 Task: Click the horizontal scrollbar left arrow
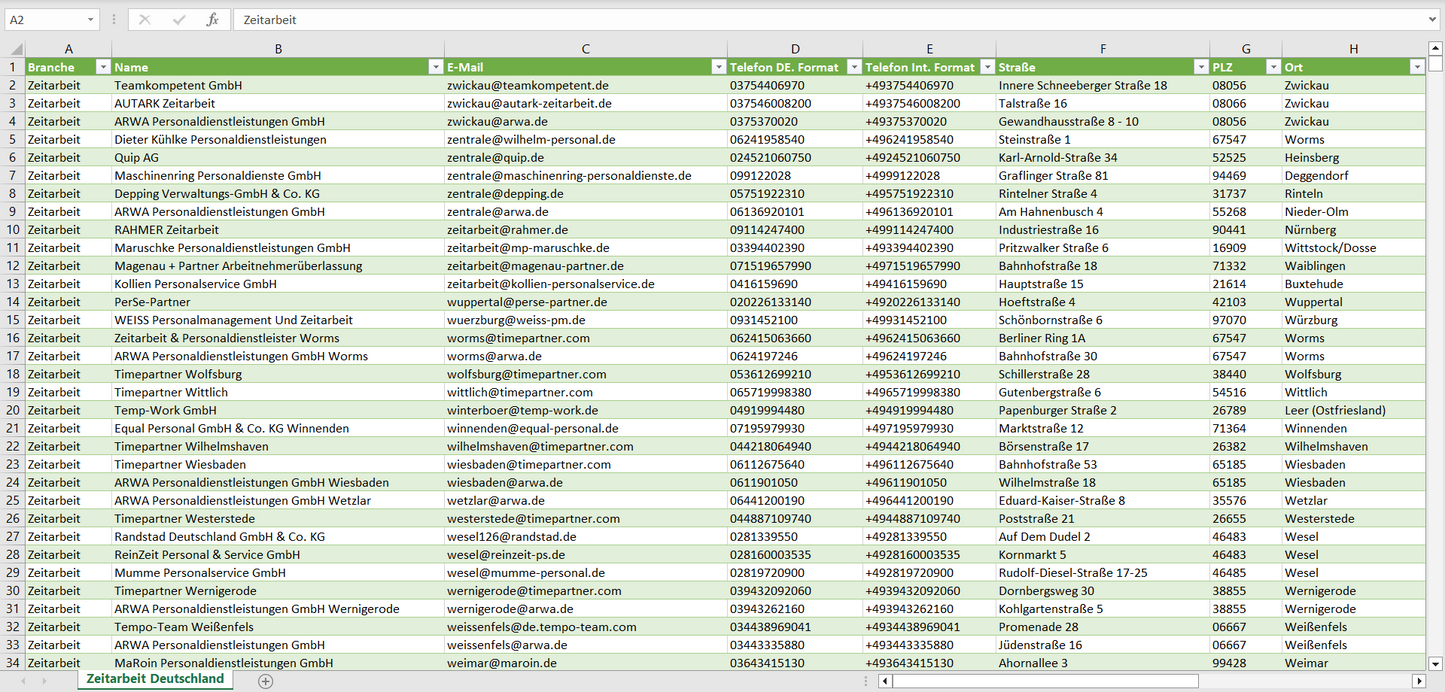pyautogui.click(x=884, y=681)
